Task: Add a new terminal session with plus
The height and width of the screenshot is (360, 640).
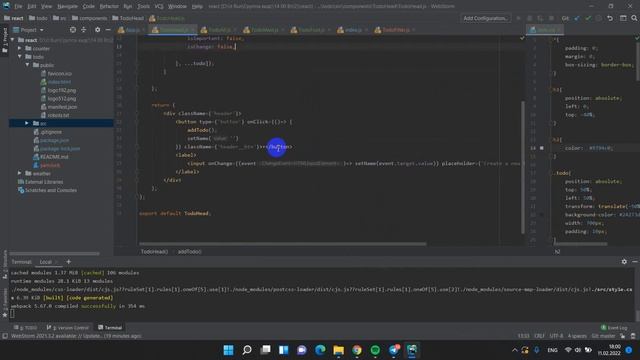Action: [x=69, y=262]
